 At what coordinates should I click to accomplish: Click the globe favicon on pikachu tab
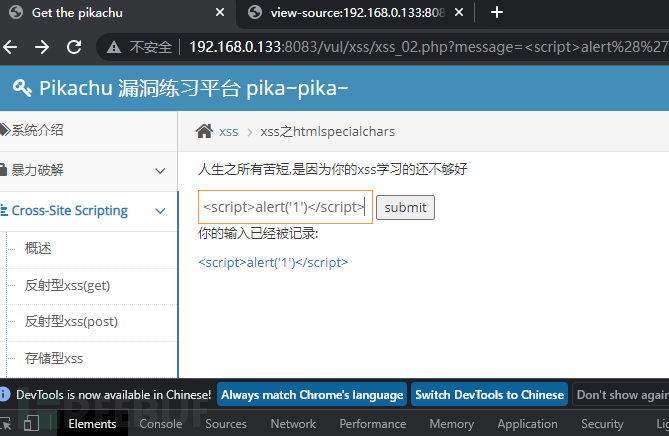(16, 12)
